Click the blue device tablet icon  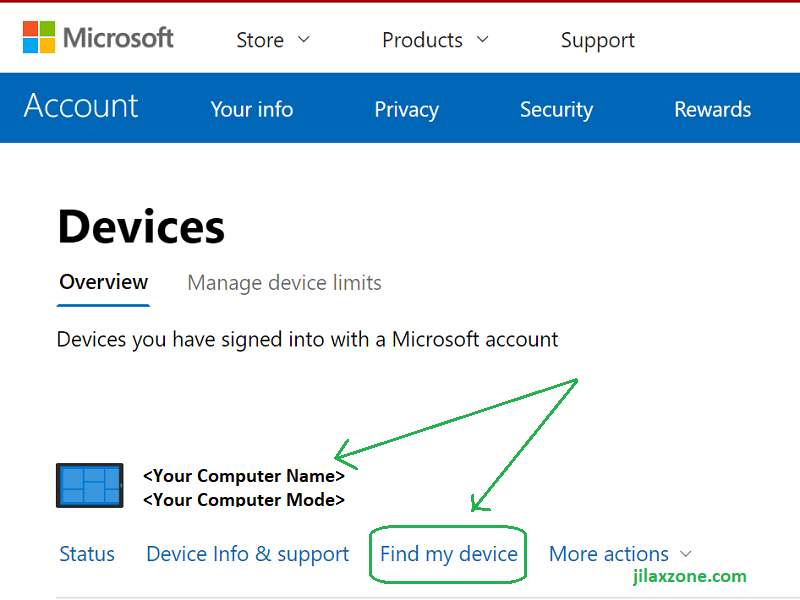click(90, 485)
